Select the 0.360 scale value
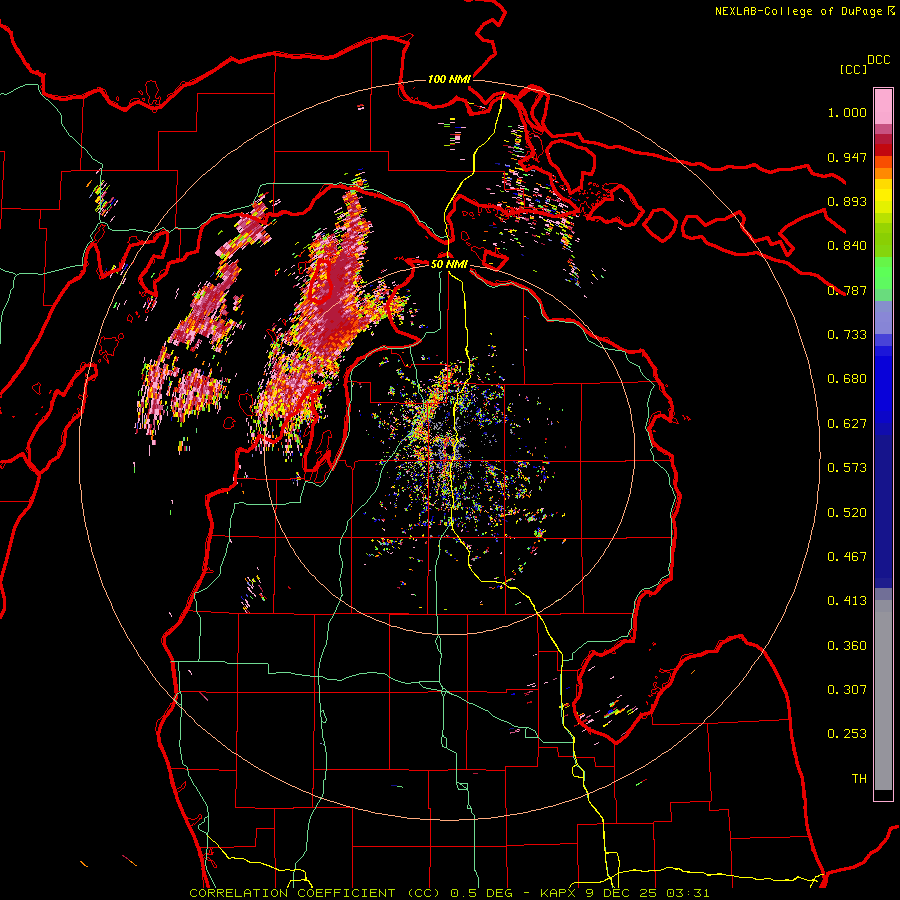This screenshot has height=900, width=900. coord(847,646)
